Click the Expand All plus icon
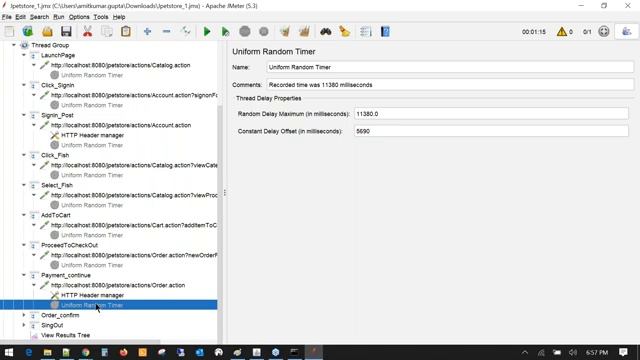This screenshot has width=640, height=360. coord(147,31)
